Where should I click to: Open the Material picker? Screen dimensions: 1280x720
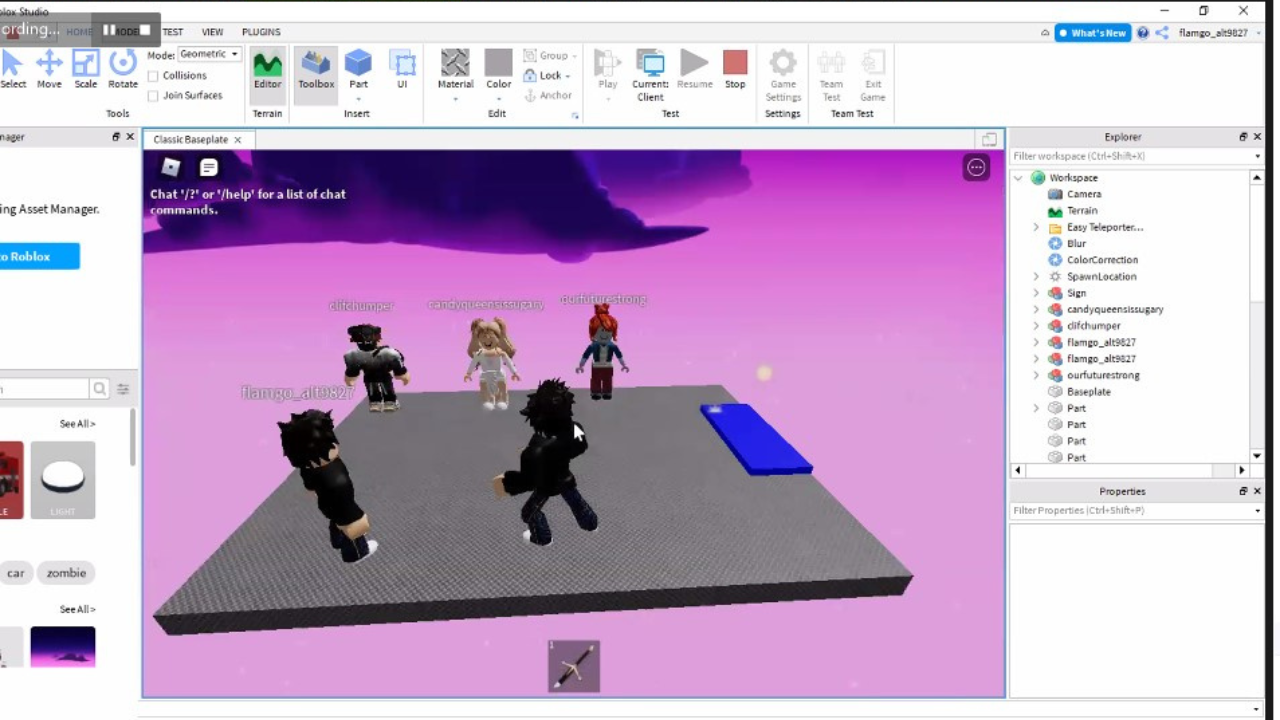455,70
